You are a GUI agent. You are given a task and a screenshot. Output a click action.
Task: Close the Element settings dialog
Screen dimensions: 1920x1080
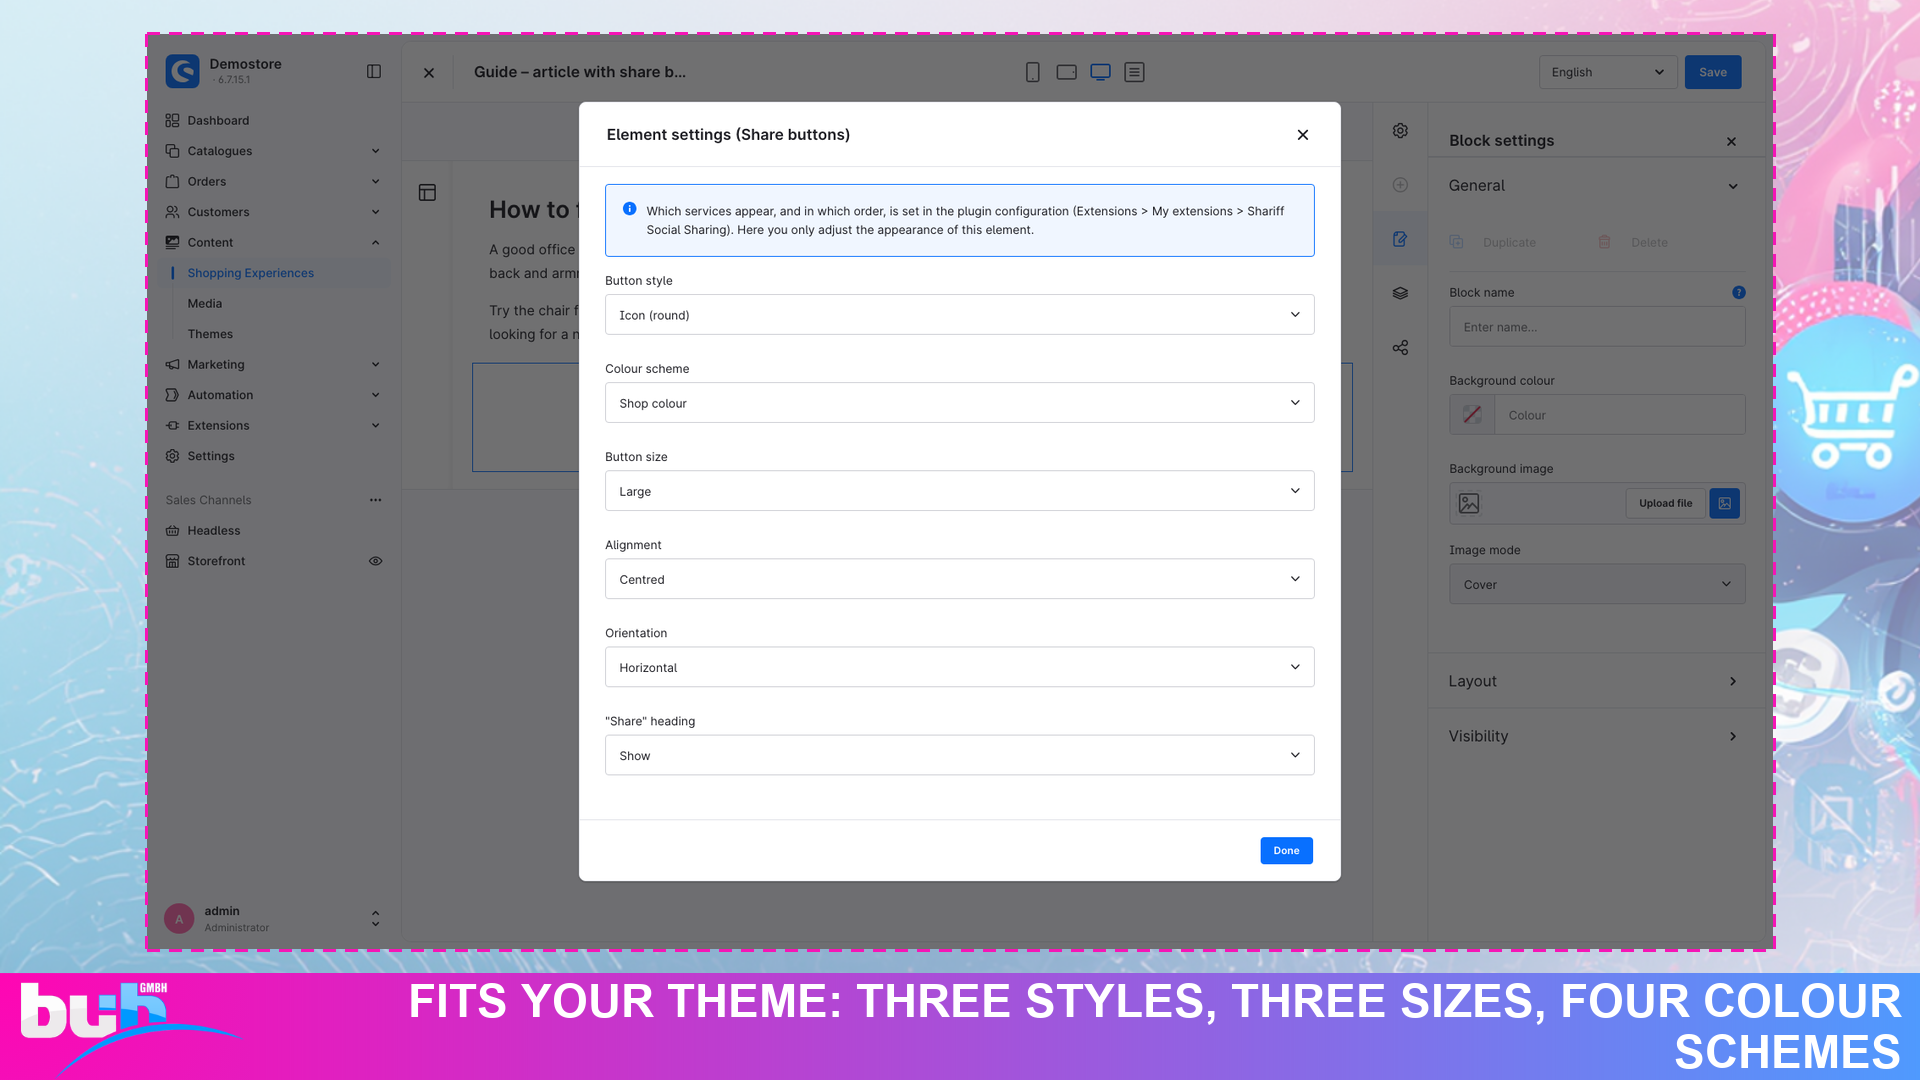(x=1302, y=135)
